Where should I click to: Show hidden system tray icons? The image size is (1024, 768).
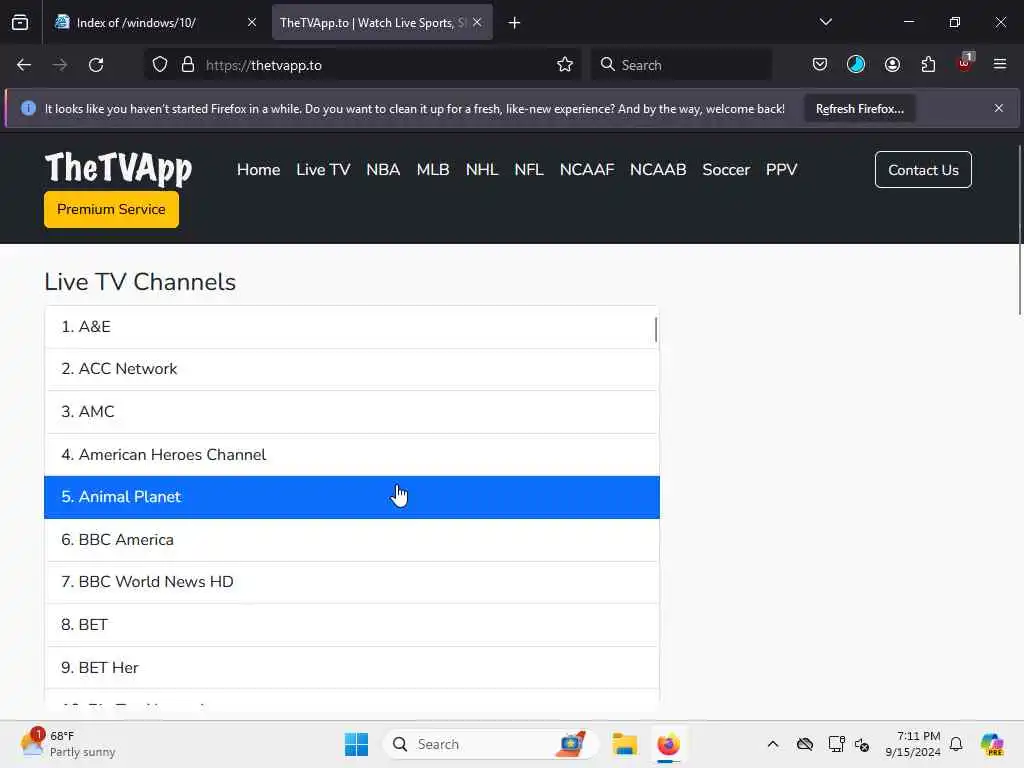coord(773,744)
